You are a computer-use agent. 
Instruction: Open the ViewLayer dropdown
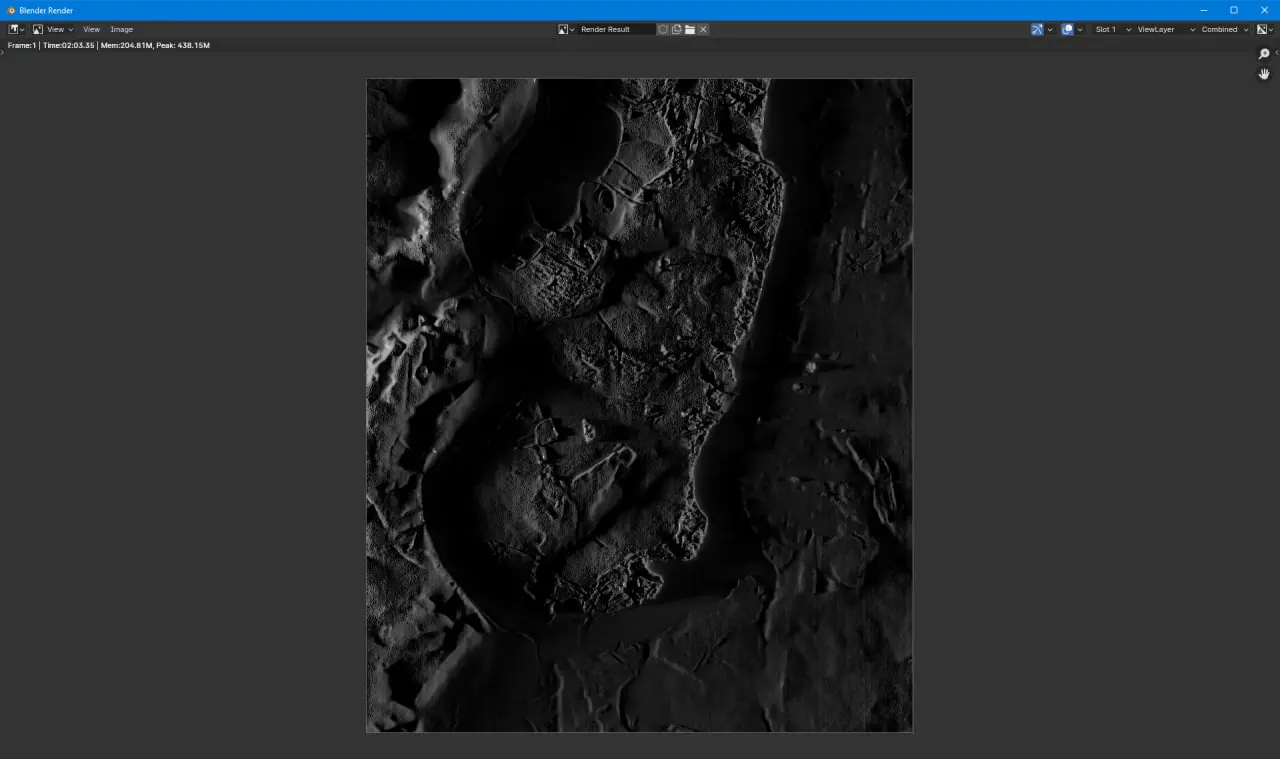click(x=1165, y=29)
